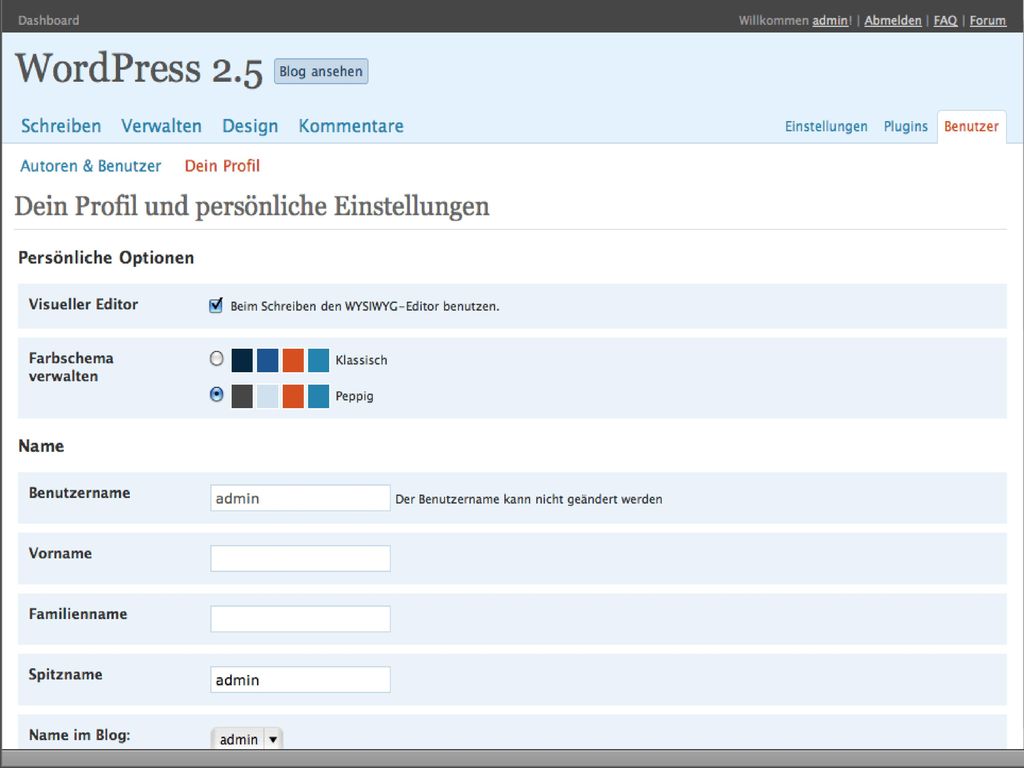The image size is (1024, 768).
Task: Click the teal blue Klassisch swatch
Action: tap(318, 360)
